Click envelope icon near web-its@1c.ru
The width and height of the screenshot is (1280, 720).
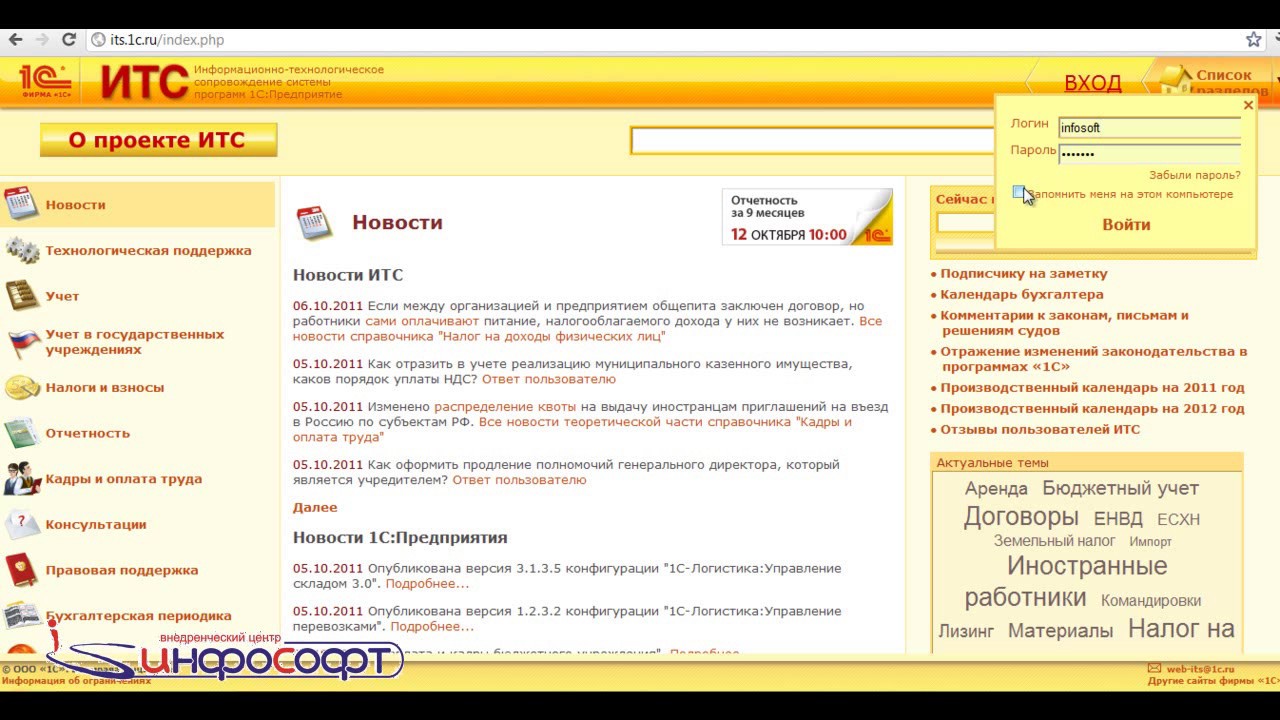coord(1155,669)
